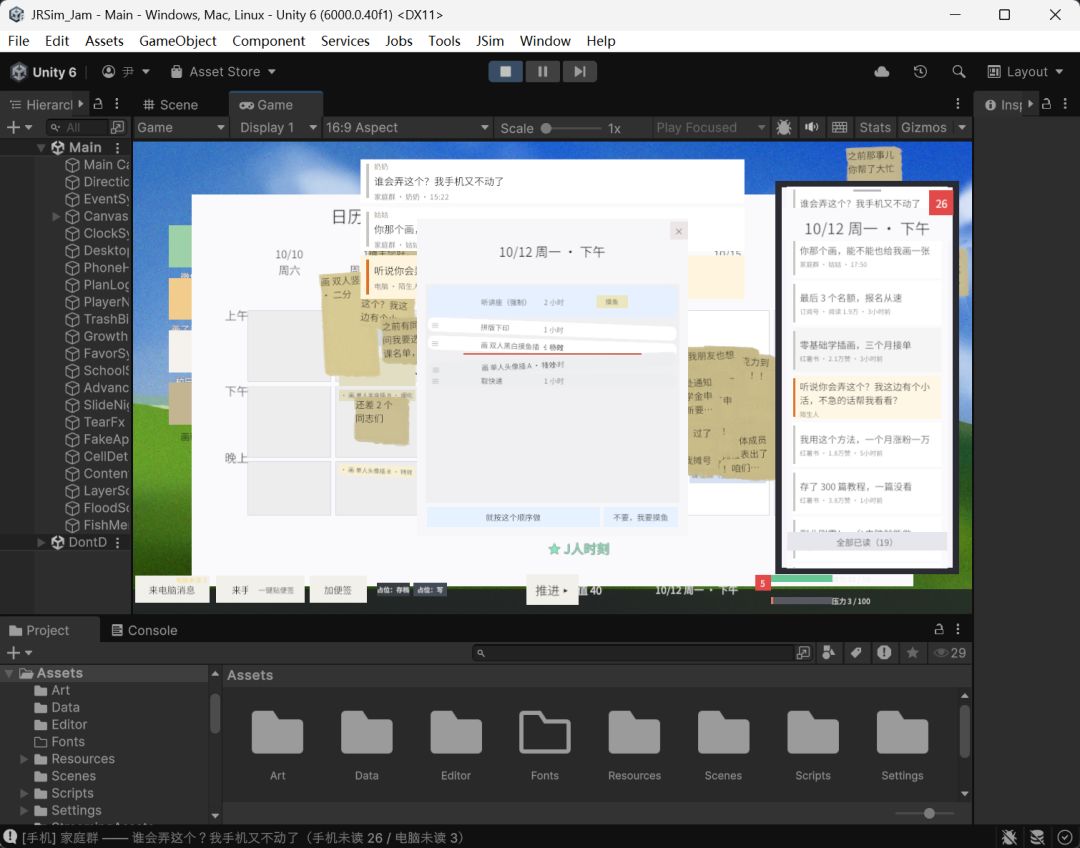Screen dimensions: 1080x848
Task: Open the Asset Store button
Action: tap(223, 72)
